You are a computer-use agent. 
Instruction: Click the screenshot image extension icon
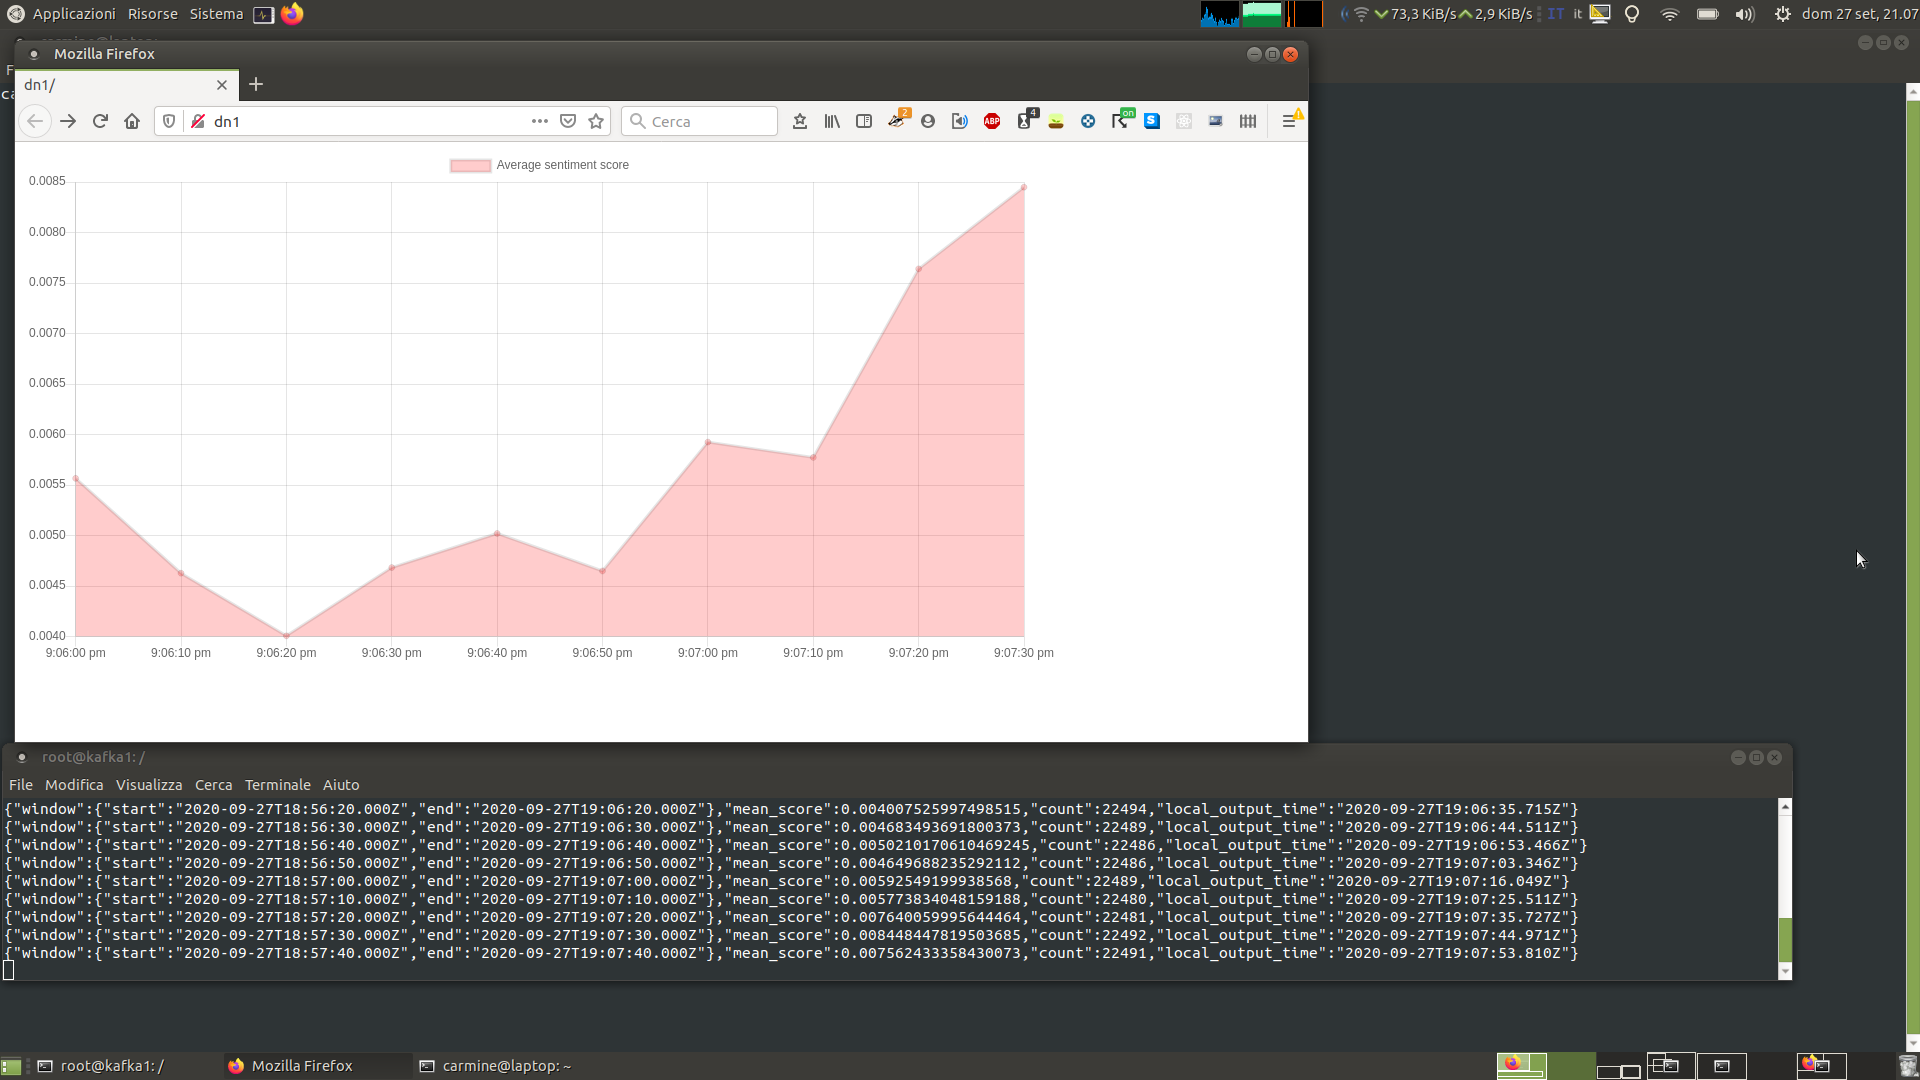[1216, 121]
